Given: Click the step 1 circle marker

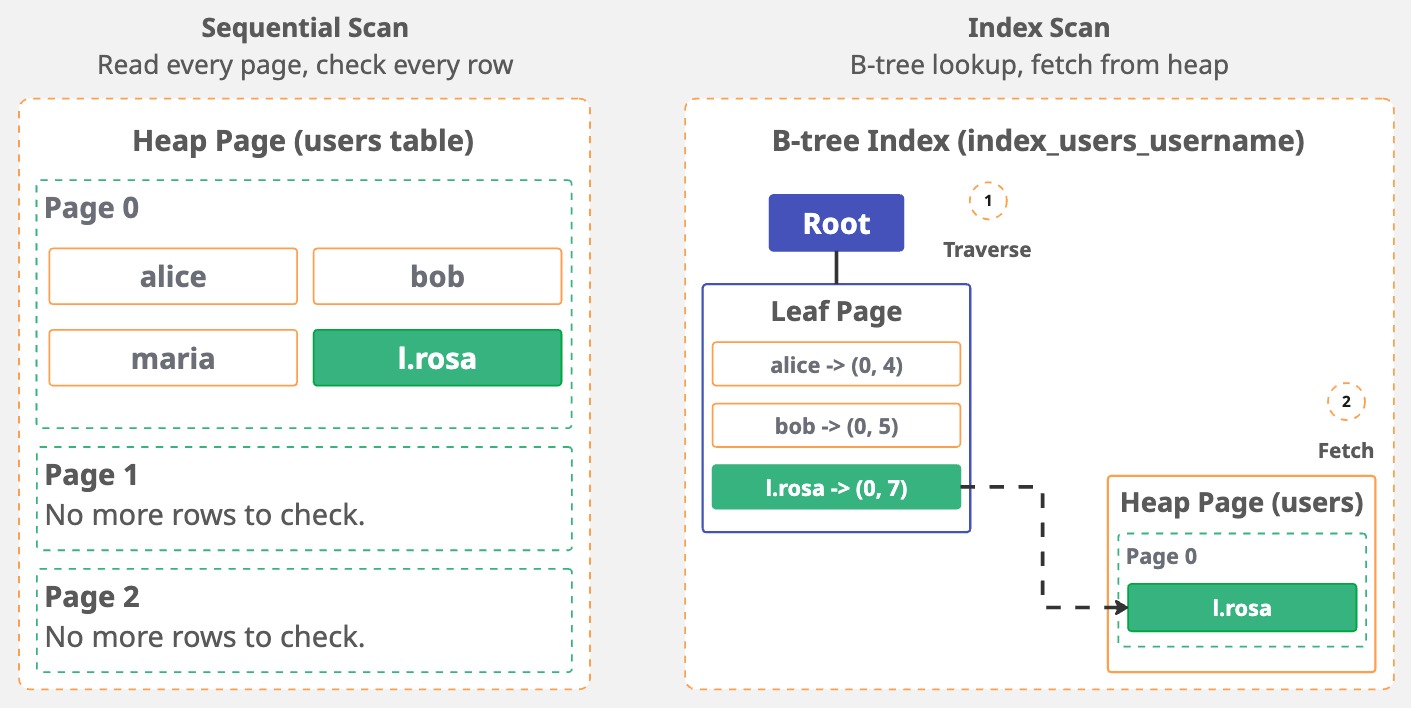Looking at the screenshot, I should click(988, 201).
